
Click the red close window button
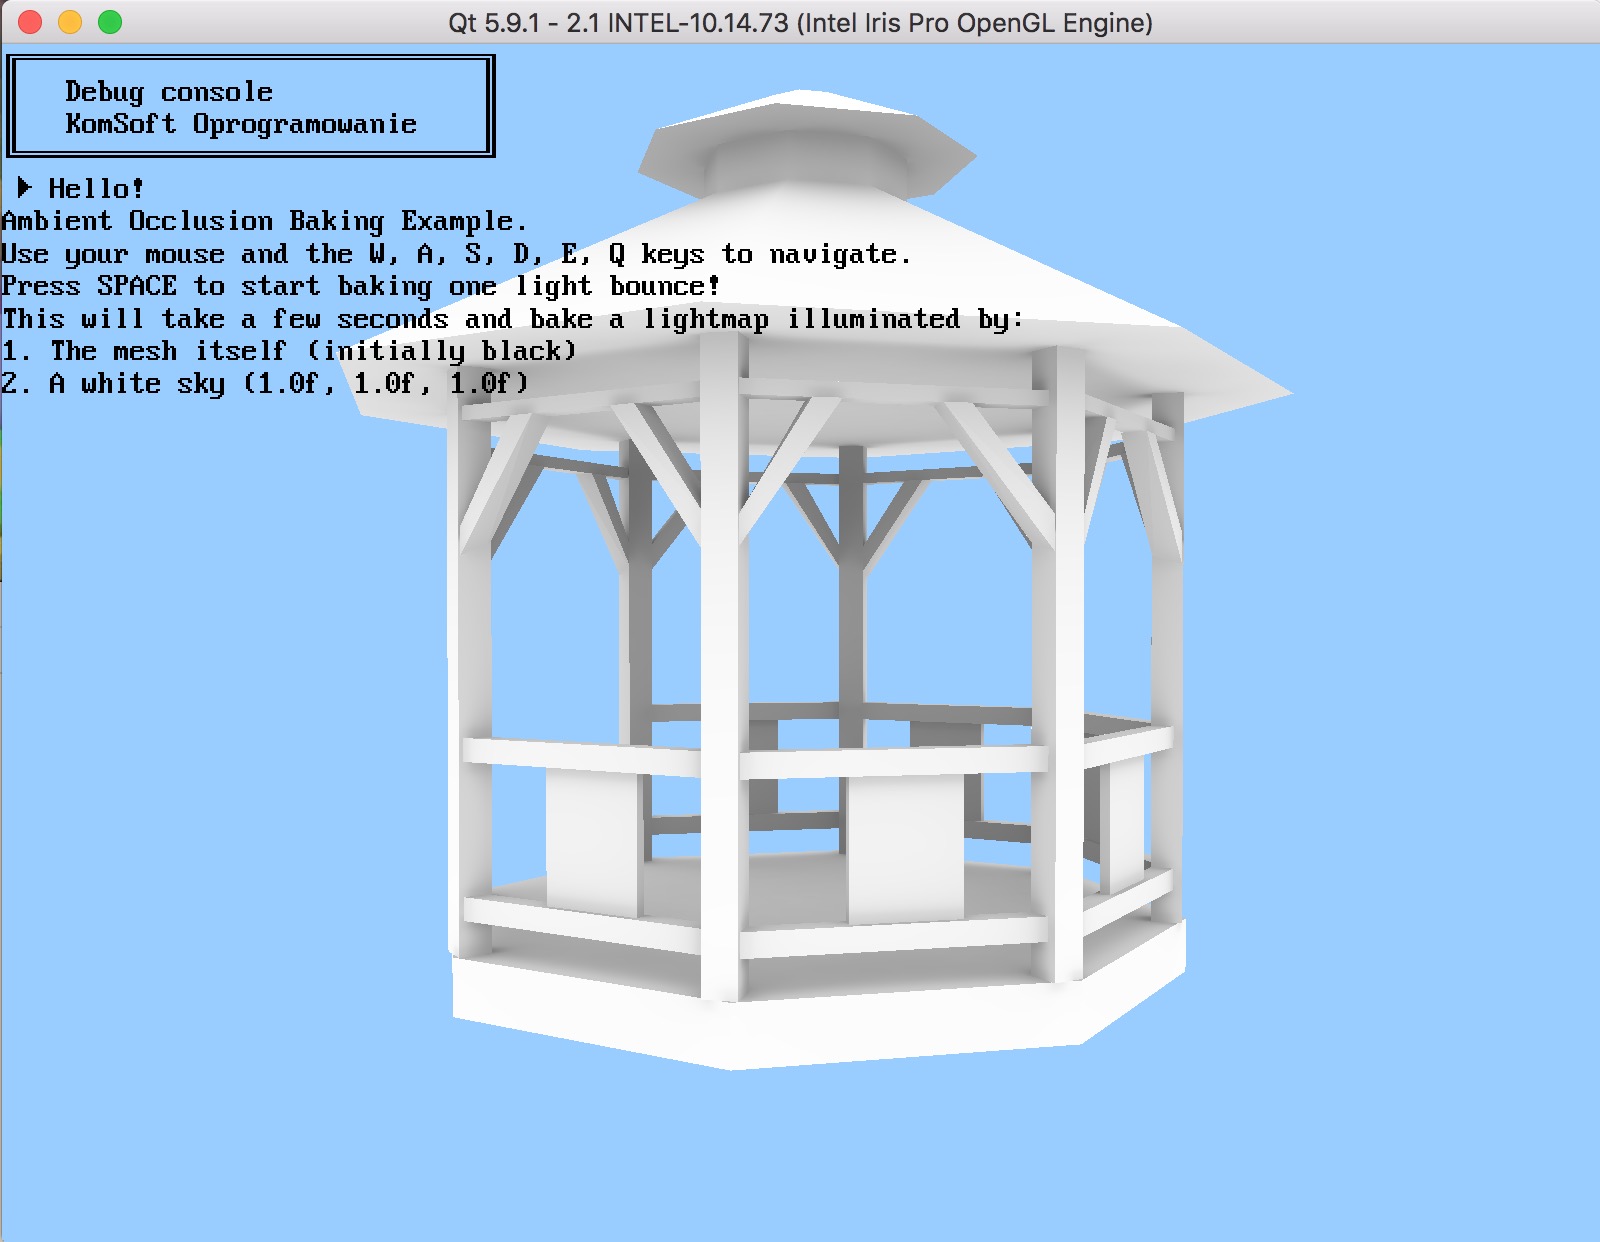click(x=30, y=22)
